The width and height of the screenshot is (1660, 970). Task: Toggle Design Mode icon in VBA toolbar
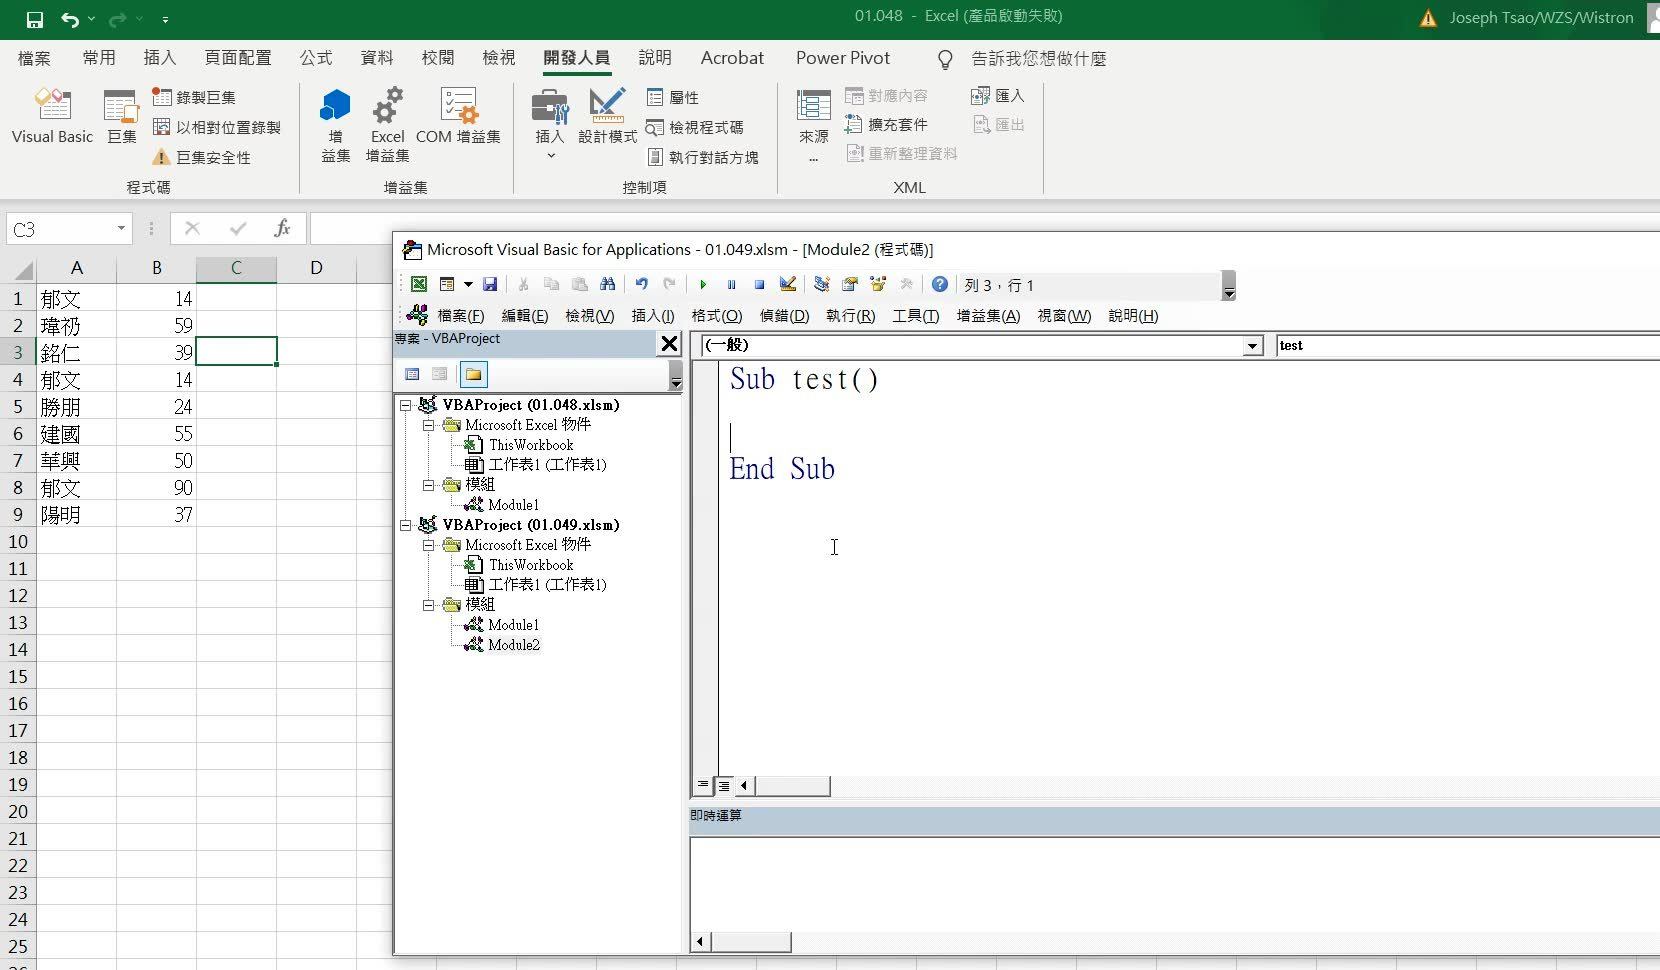[x=787, y=284]
